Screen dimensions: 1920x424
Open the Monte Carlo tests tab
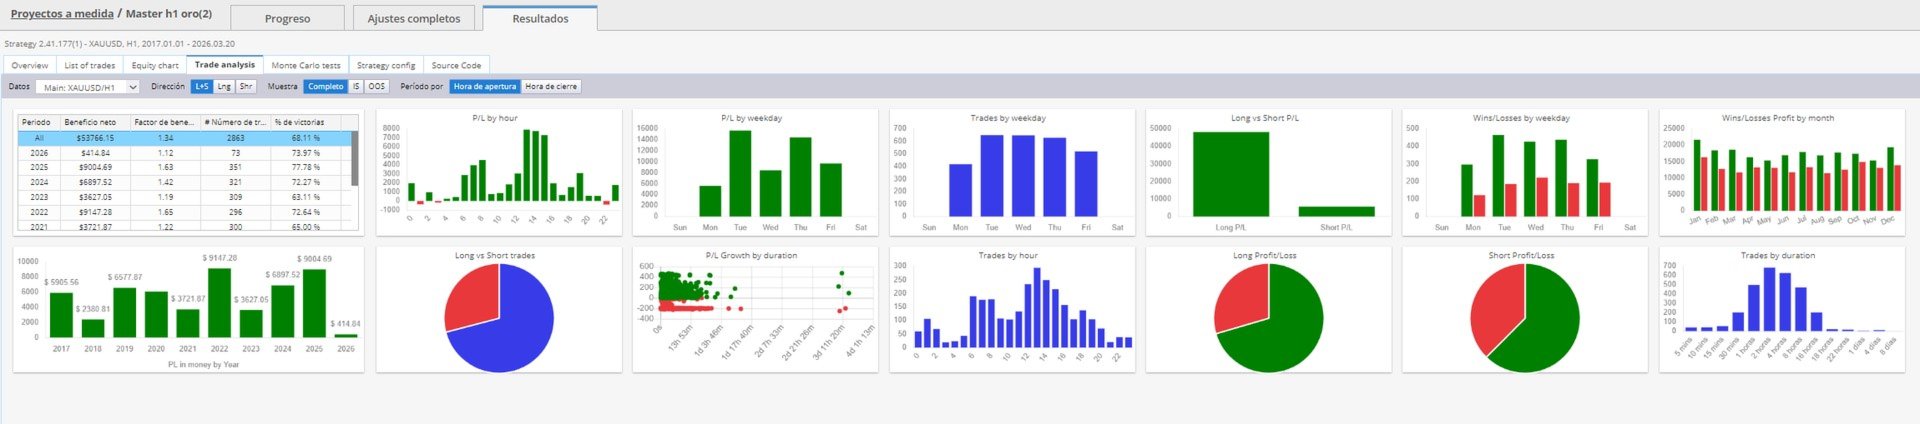[306, 65]
